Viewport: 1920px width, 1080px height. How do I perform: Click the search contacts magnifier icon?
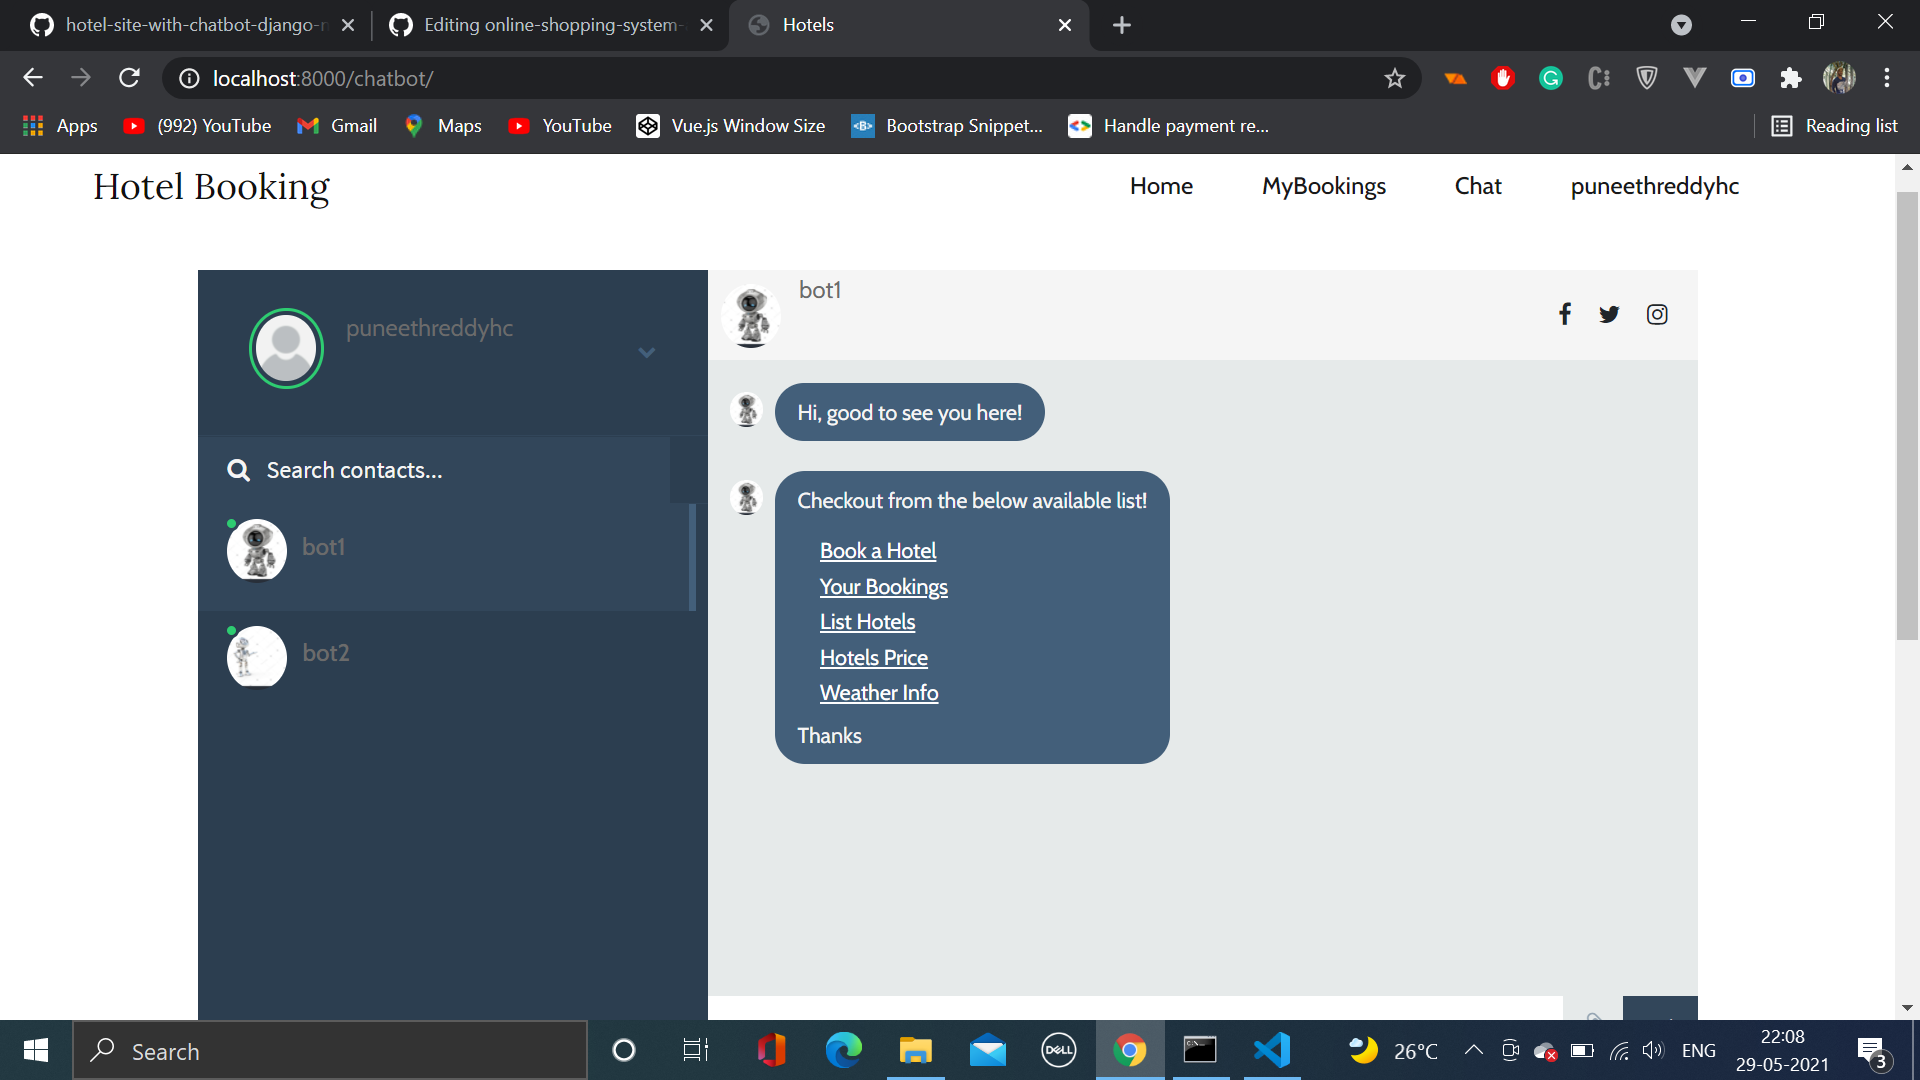[x=238, y=470]
